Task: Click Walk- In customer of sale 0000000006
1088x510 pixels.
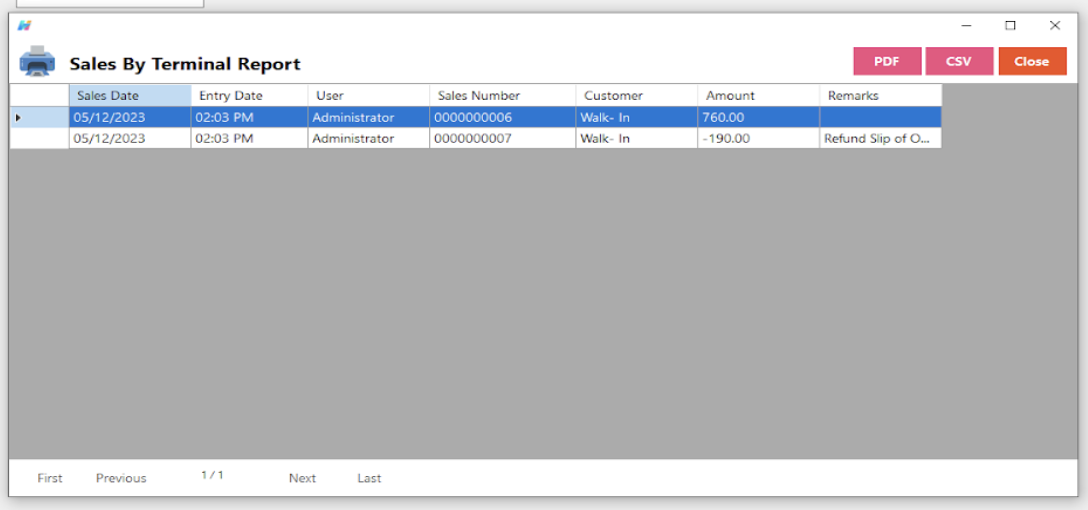Action: coord(636,117)
